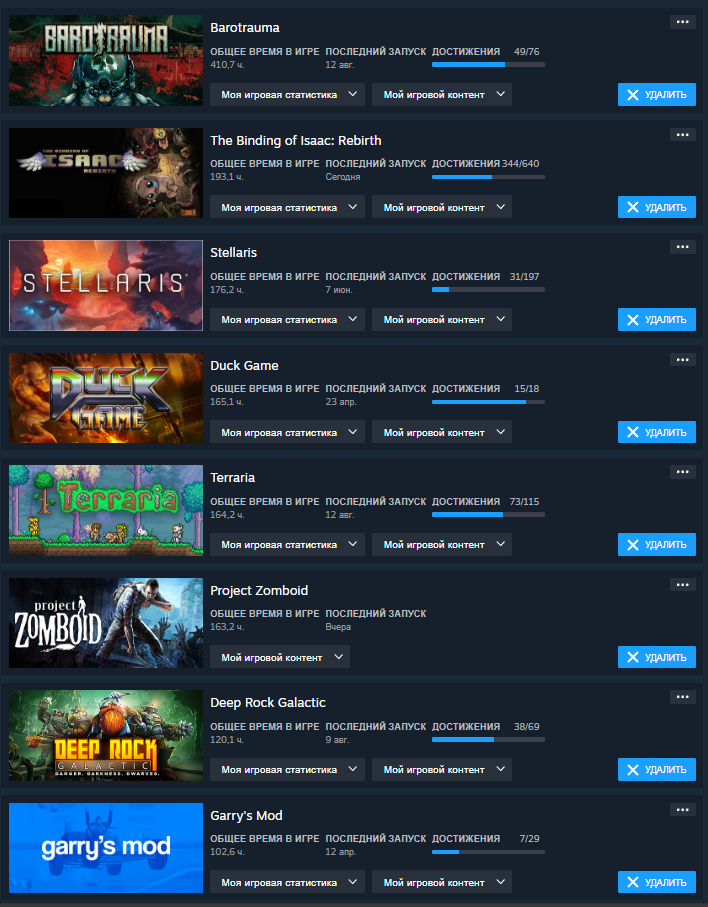708x907 pixels.
Task: Open the three-dot menu for Project Zomboid
Action: coord(683,585)
